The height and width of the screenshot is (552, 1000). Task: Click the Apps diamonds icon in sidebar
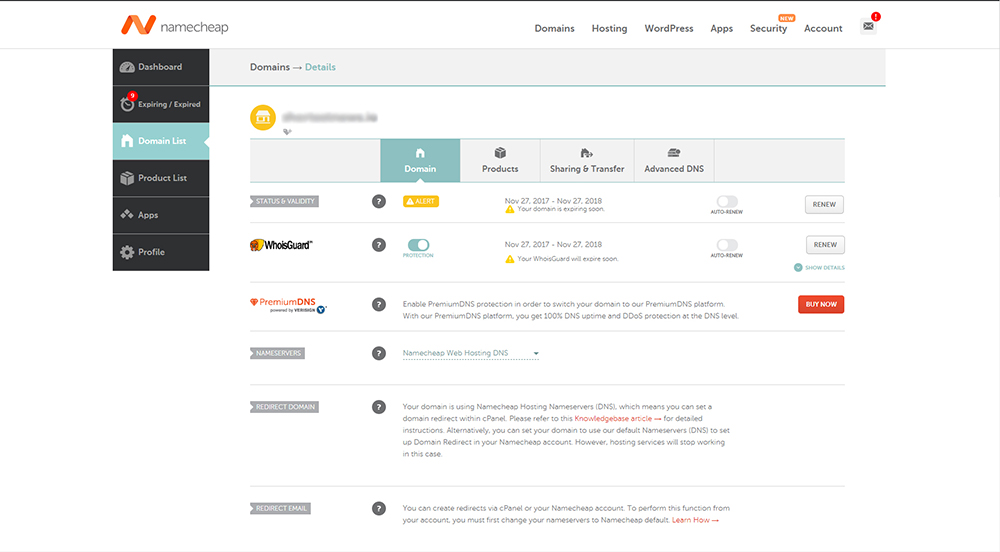pos(127,214)
